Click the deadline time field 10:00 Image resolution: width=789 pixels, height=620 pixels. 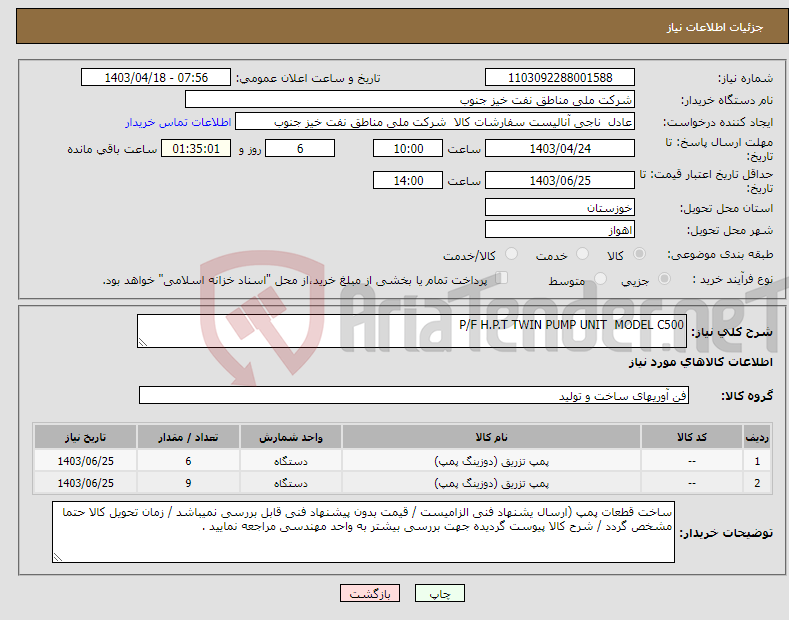408,148
